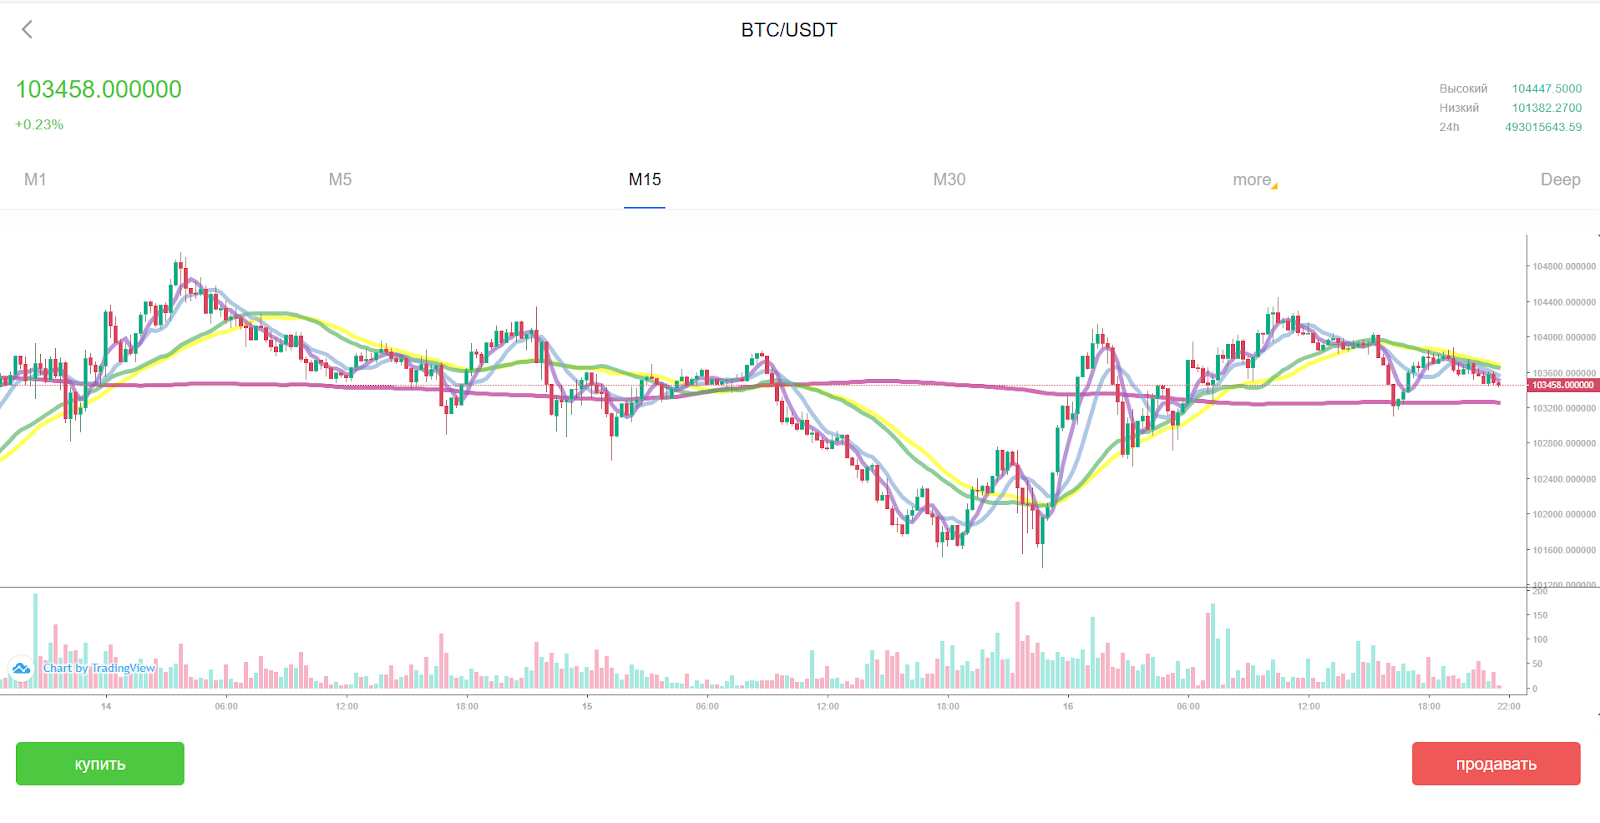1600x823 pixels.
Task: Select the M5 timeframe tab
Action: 340,180
